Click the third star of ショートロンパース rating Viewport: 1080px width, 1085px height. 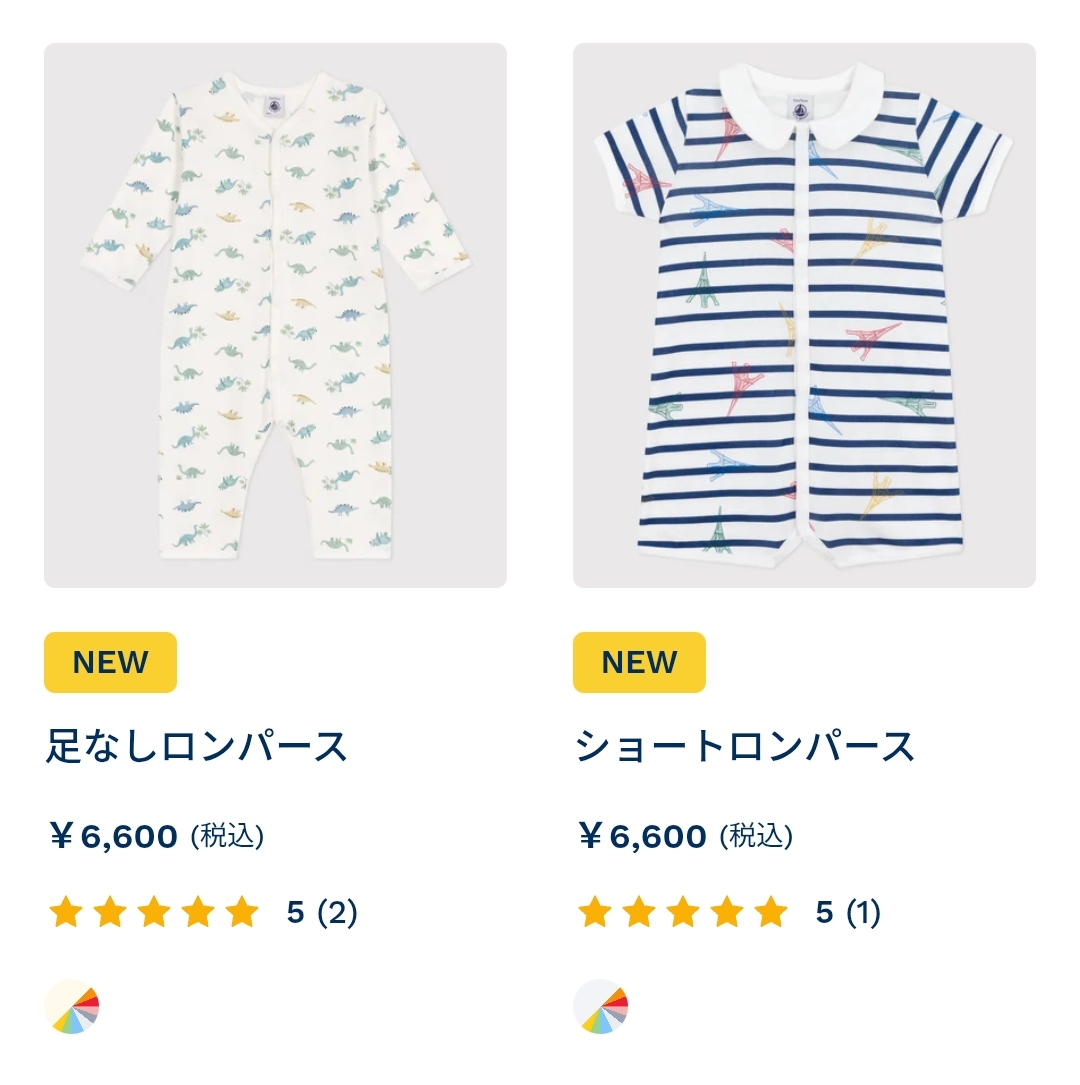point(683,911)
